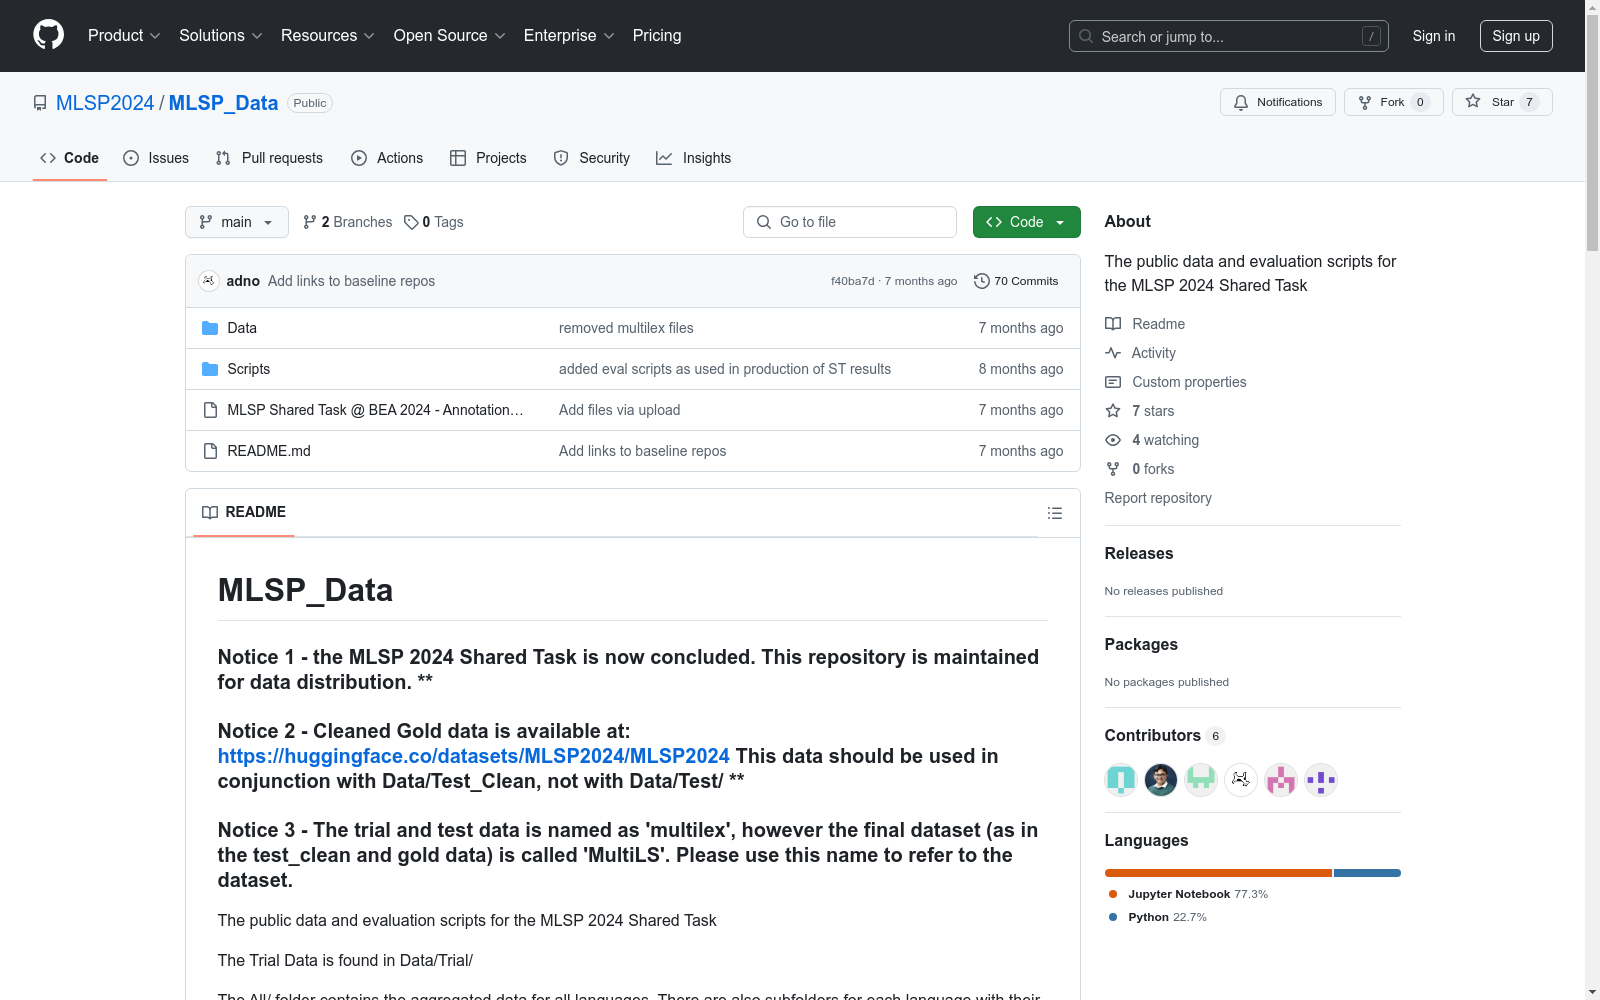Open the purple contributor avatar
This screenshot has height=1000, width=1600.
click(1321, 780)
